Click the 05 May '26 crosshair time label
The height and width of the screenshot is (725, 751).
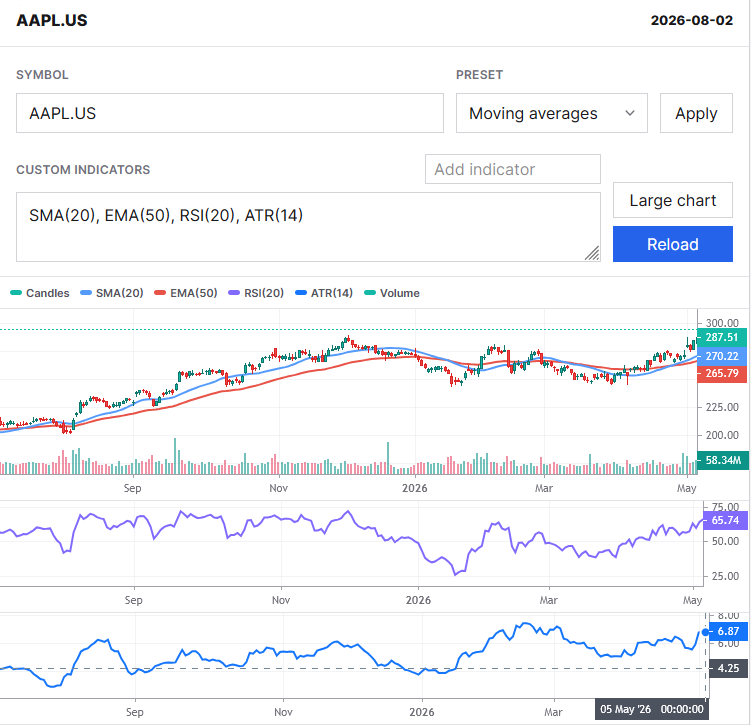pos(651,709)
